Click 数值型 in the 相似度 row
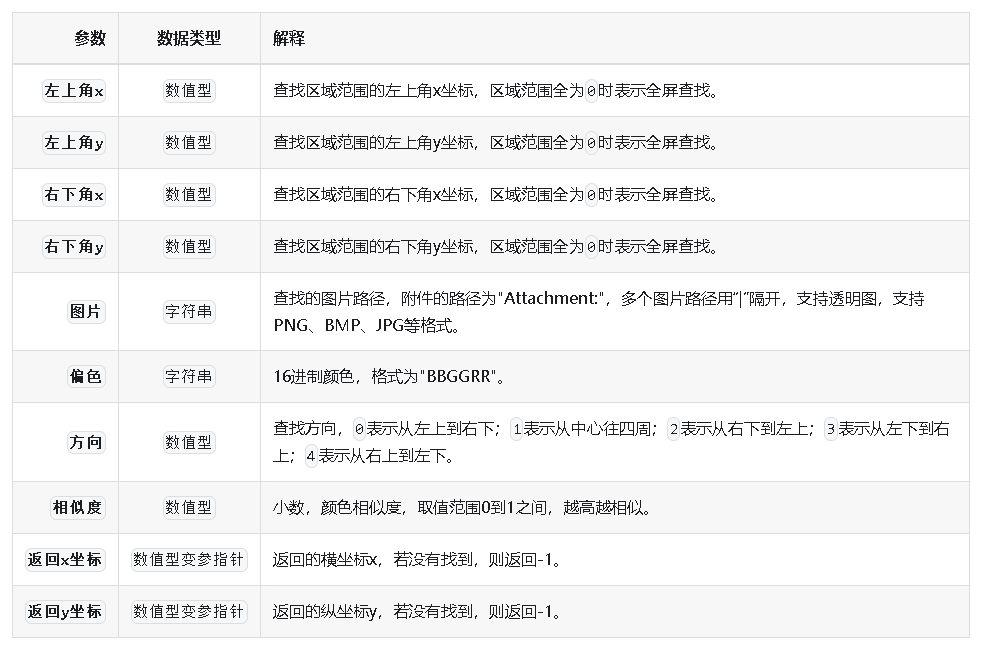Image resolution: width=983 pixels, height=646 pixels. click(189, 507)
